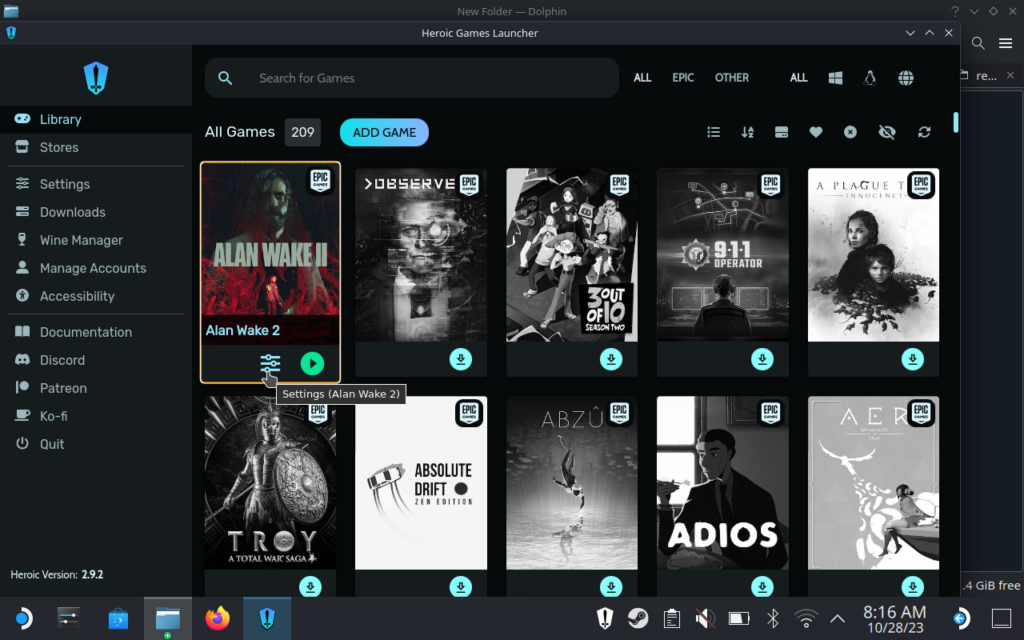Open Accessibility settings in sidebar

(x=96, y=296)
